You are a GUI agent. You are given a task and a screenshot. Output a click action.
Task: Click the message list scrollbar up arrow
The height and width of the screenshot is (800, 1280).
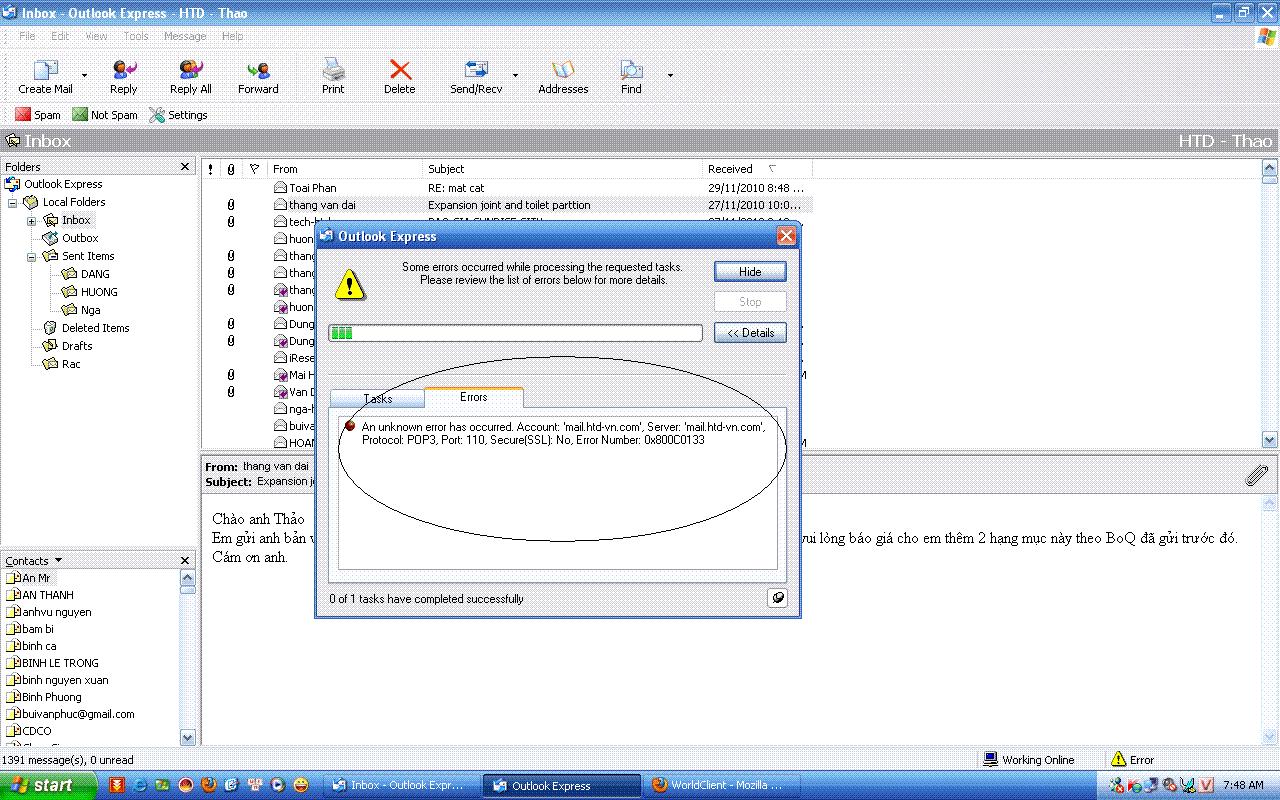(1270, 167)
